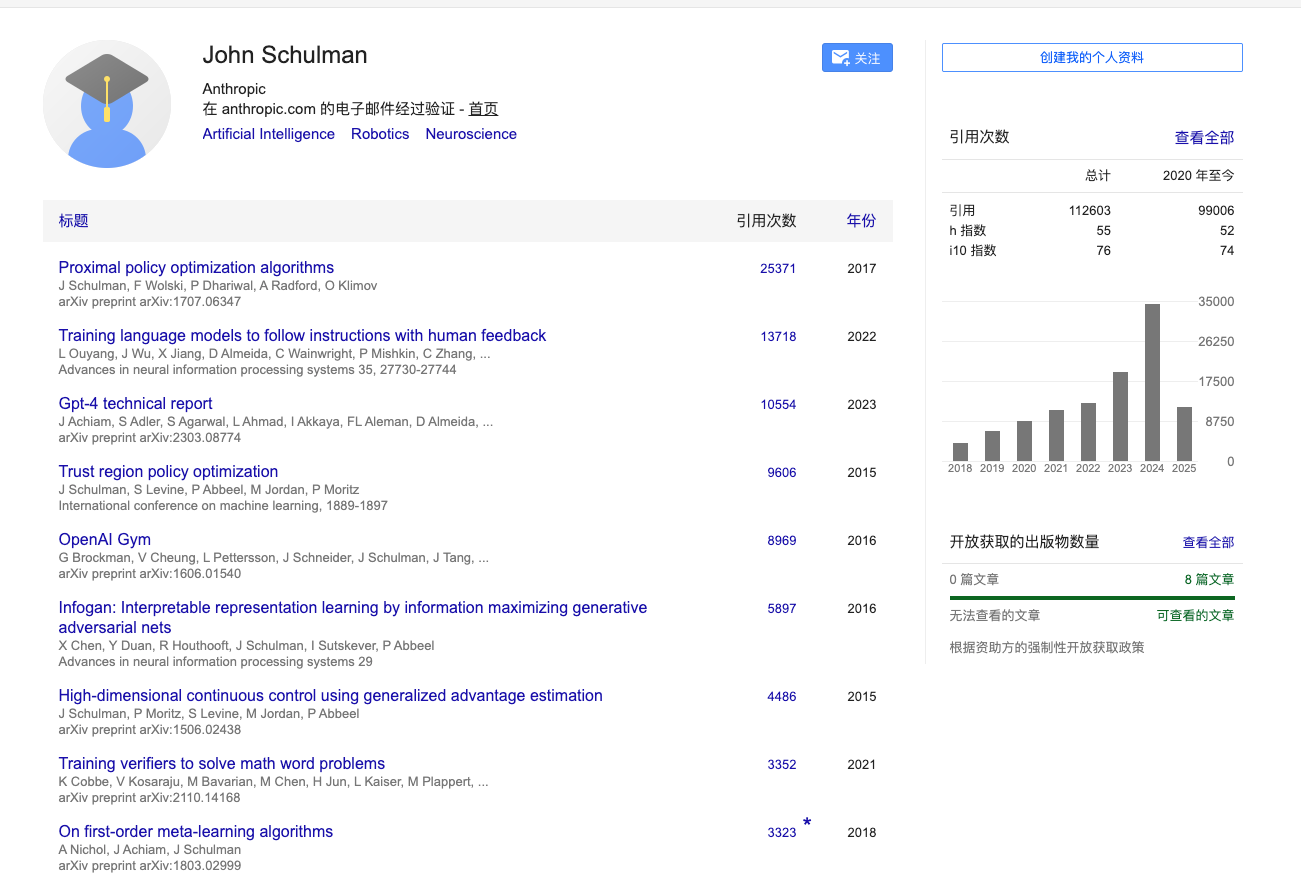Image resolution: width=1301 pixels, height=884 pixels.
Task: Click the 2018 bar in citation chart
Action: tap(960, 452)
